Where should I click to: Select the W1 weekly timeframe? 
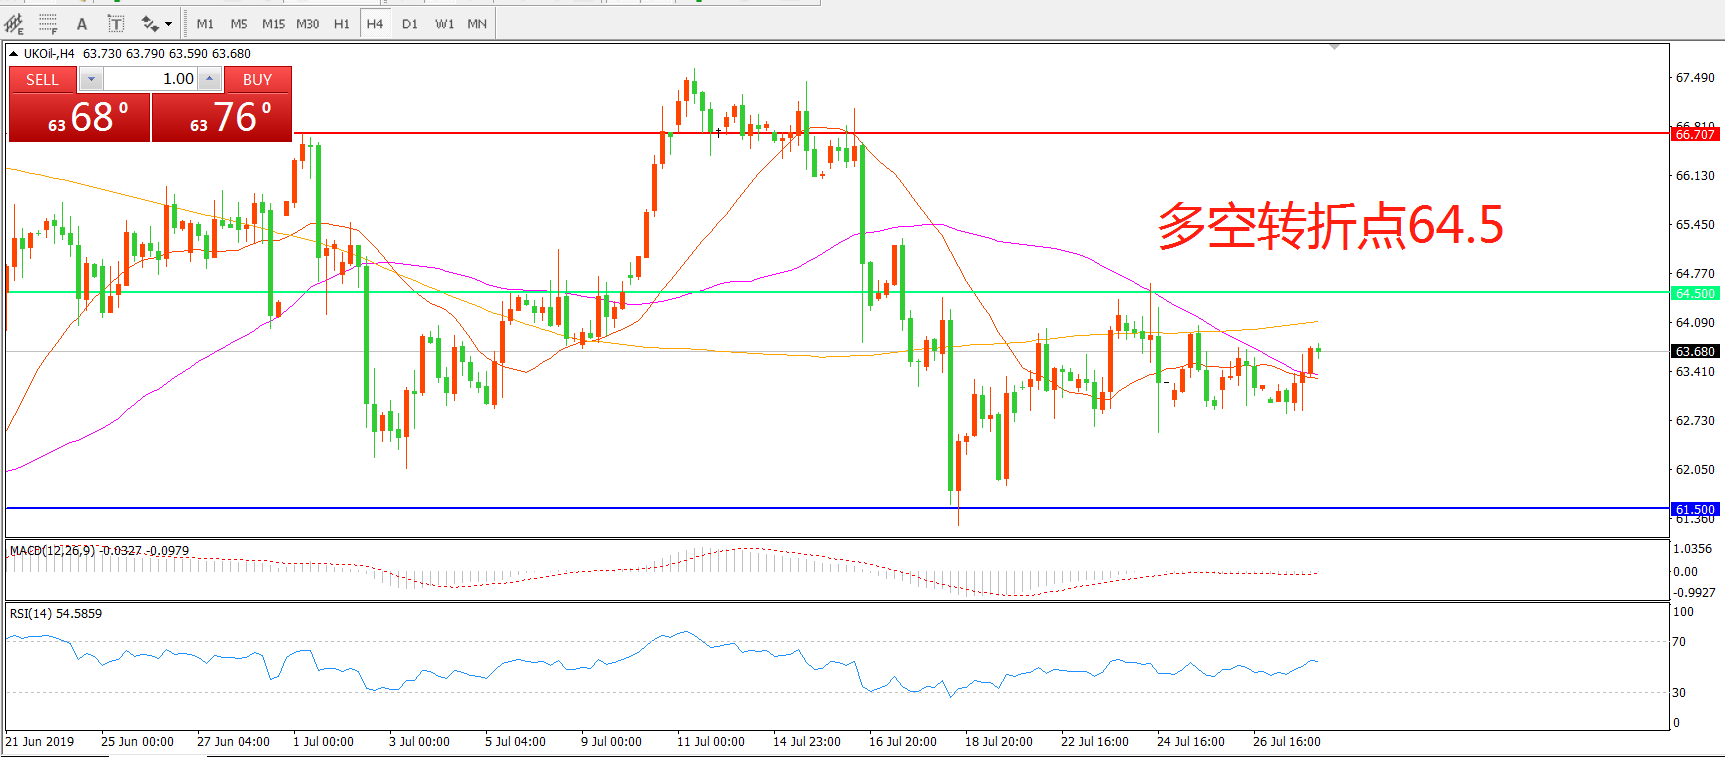pos(444,24)
